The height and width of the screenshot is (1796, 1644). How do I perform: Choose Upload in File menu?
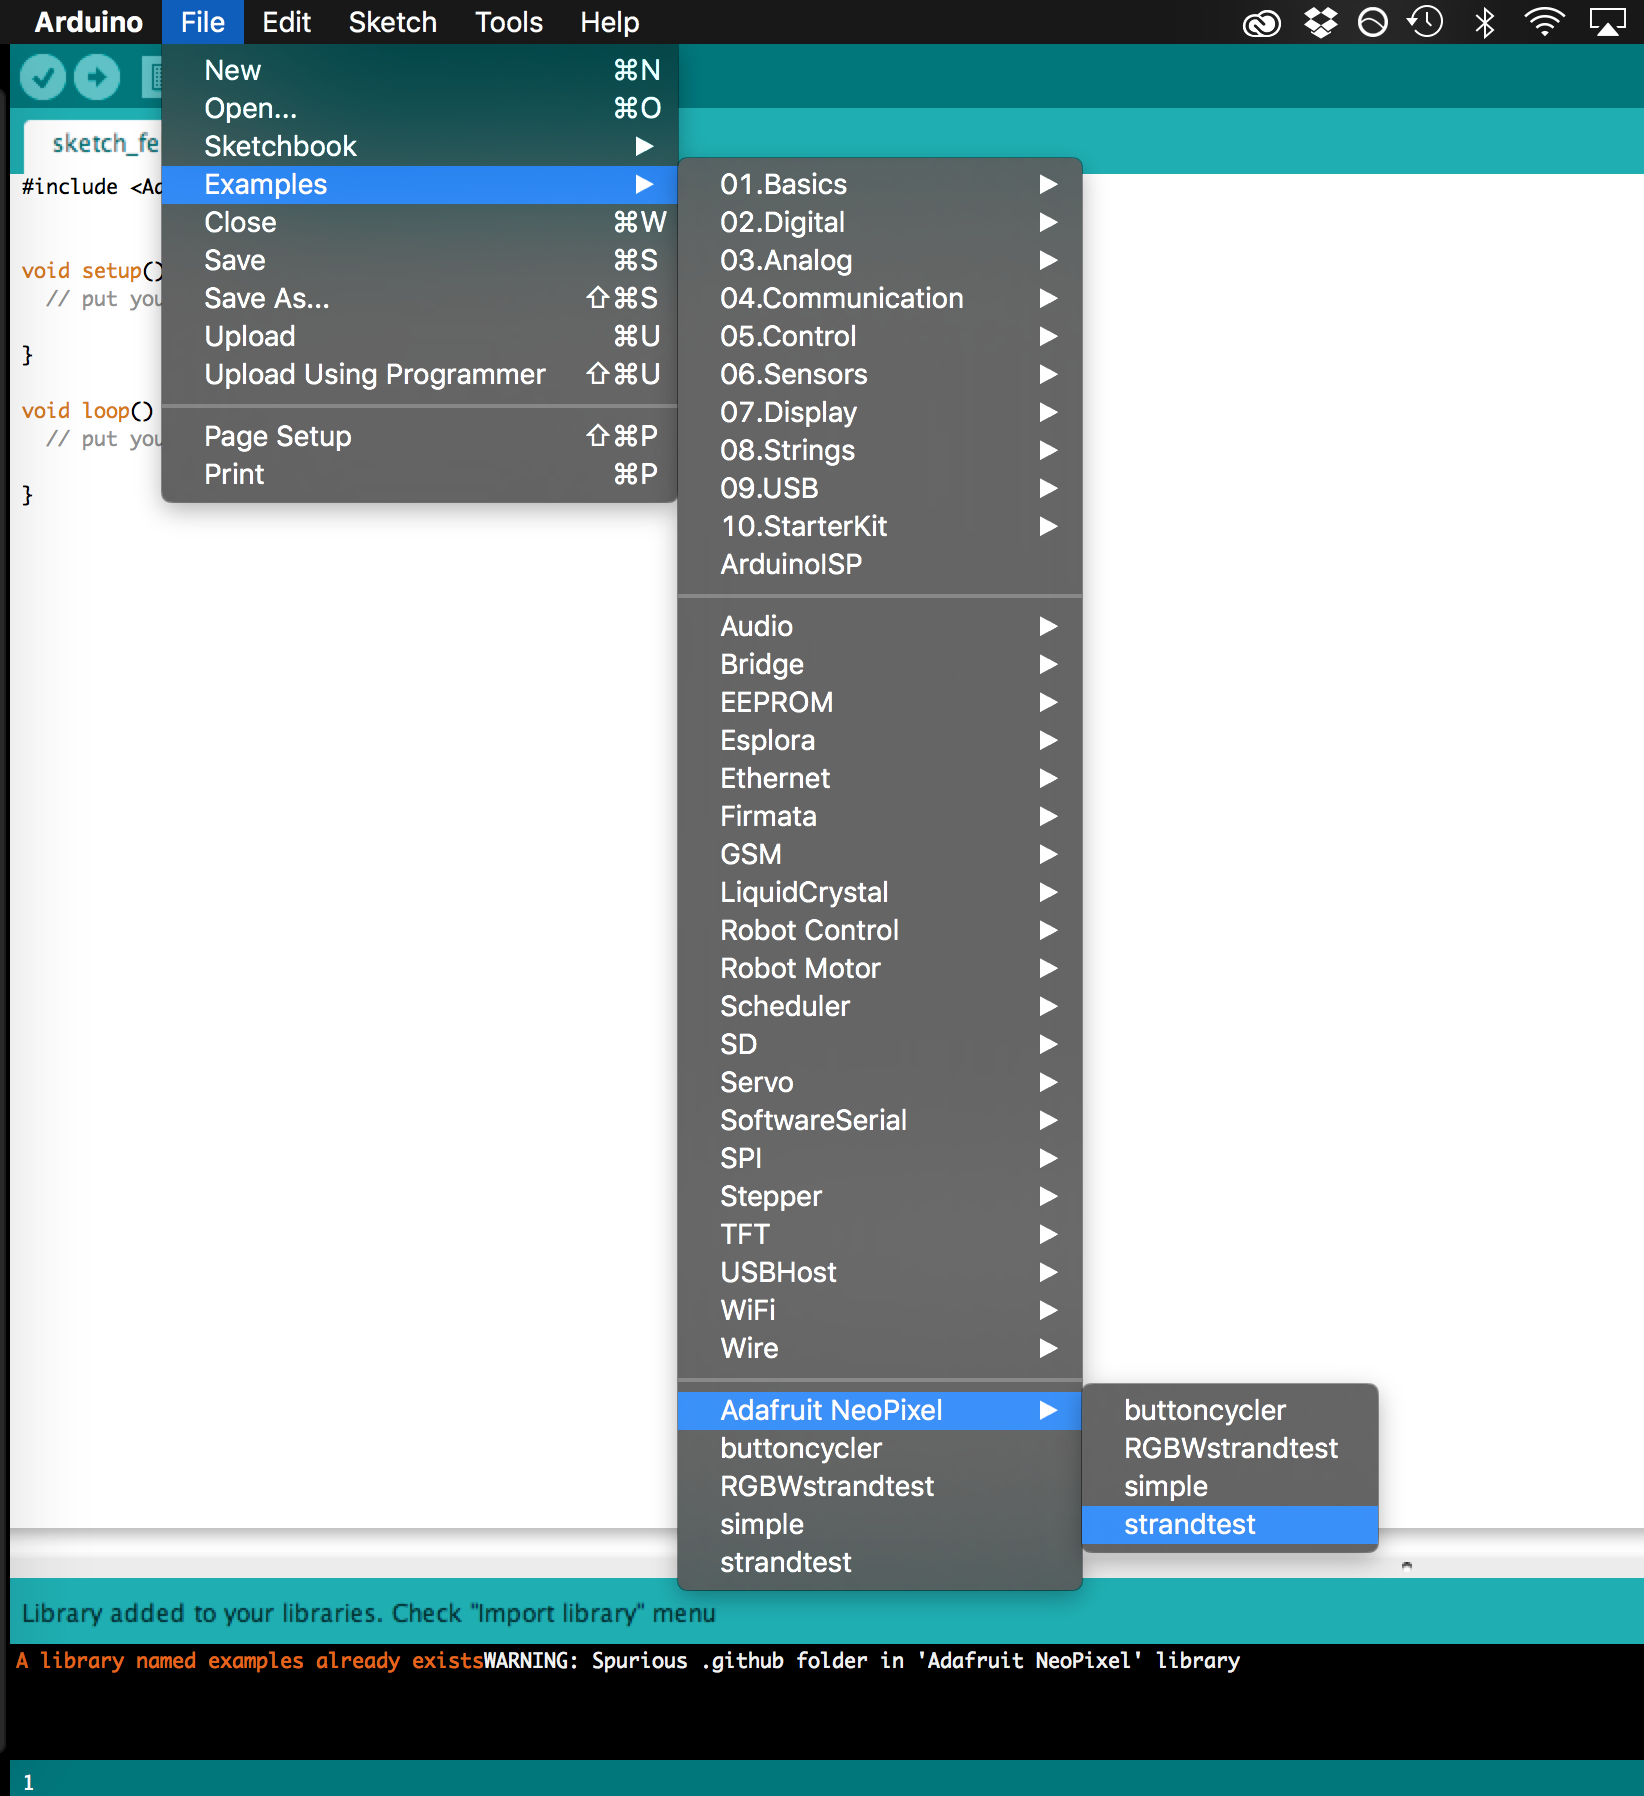(420, 336)
